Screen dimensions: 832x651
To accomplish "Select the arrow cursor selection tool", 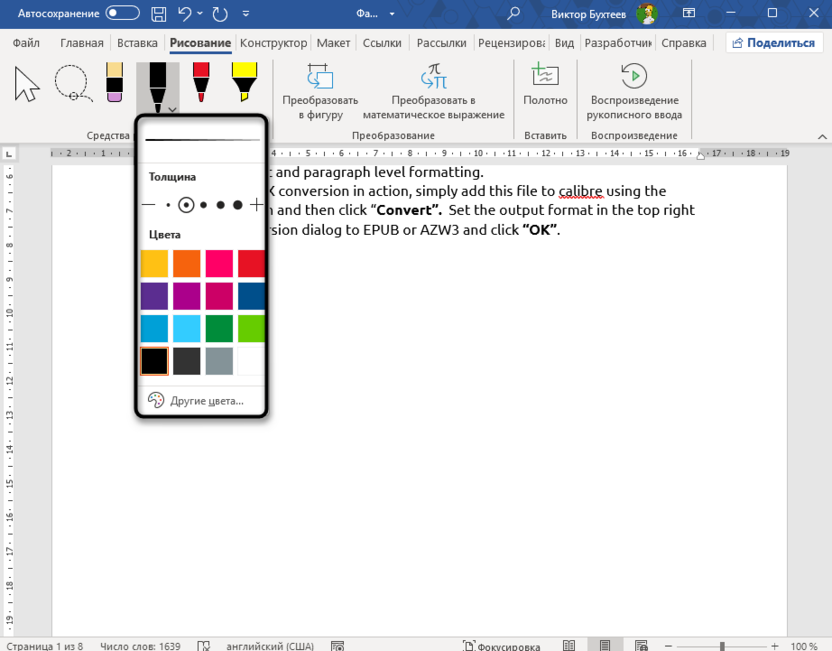I will coord(27,85).
